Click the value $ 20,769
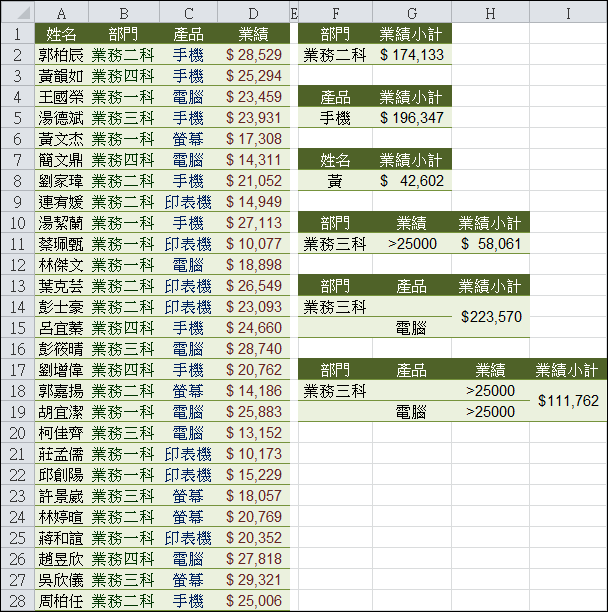Image resolution: width=608 pixels, height=612 pixels. 254,517
